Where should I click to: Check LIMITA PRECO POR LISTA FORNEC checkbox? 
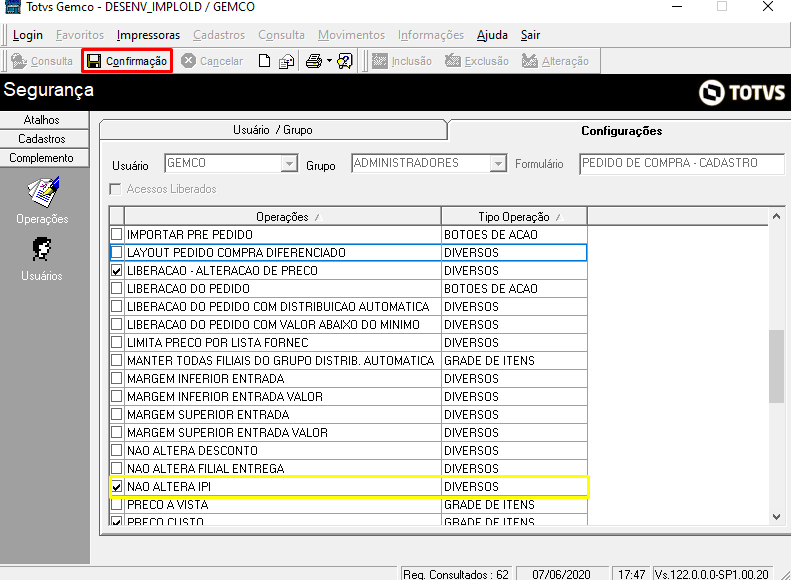[117, 342]
